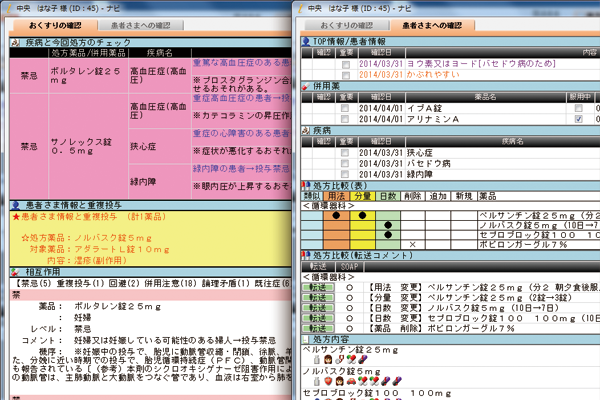Click the 処方比較(表) capsule icon
This screenshot has height=400, width=600.
tap(306, 186)
